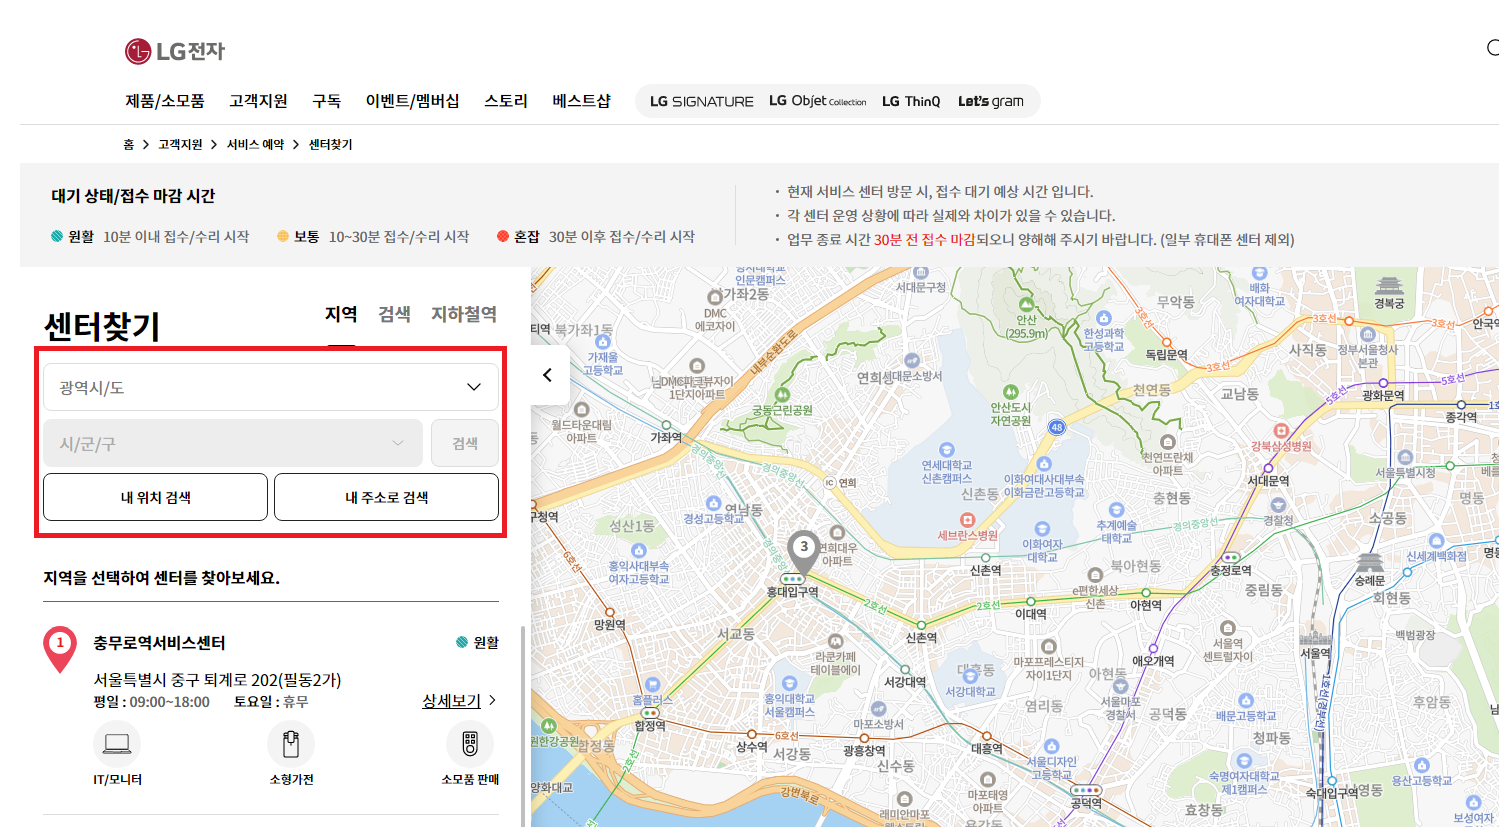Open the 이벤트/멤버십 menu
This screenshot has width=1499, height=827.
(x=413, y=101)
